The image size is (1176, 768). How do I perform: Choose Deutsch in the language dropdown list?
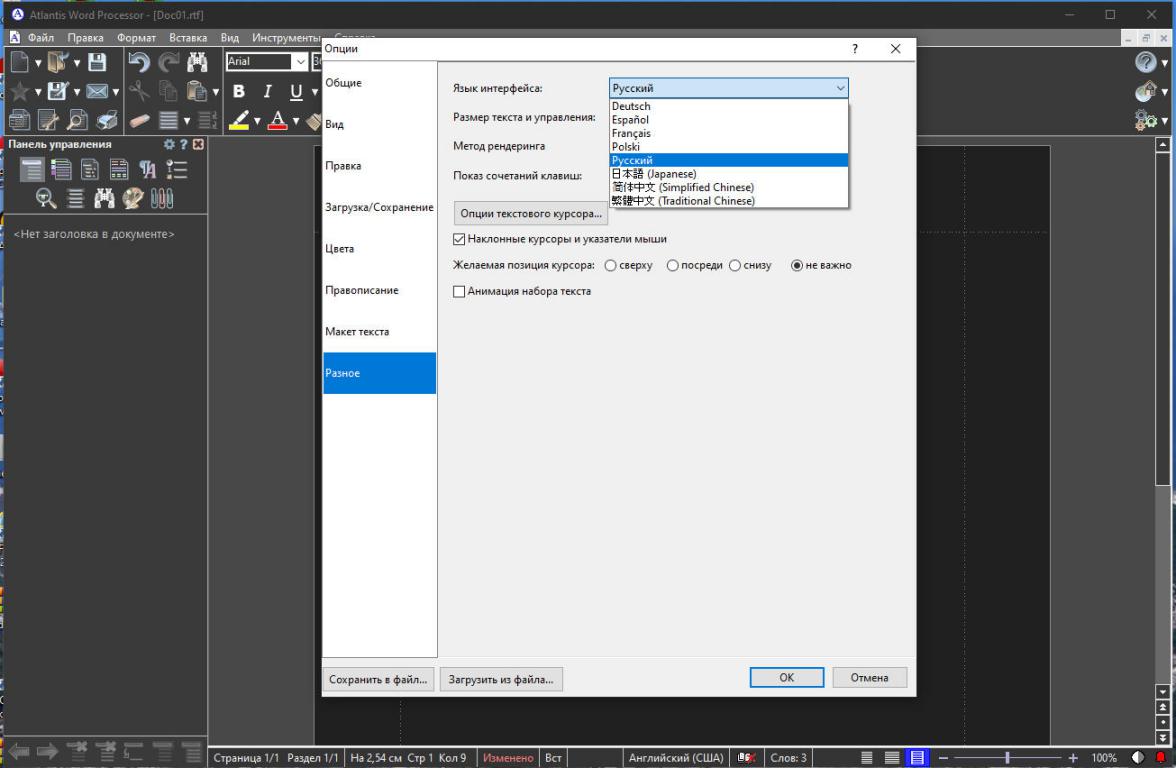(x=631, y=106)
